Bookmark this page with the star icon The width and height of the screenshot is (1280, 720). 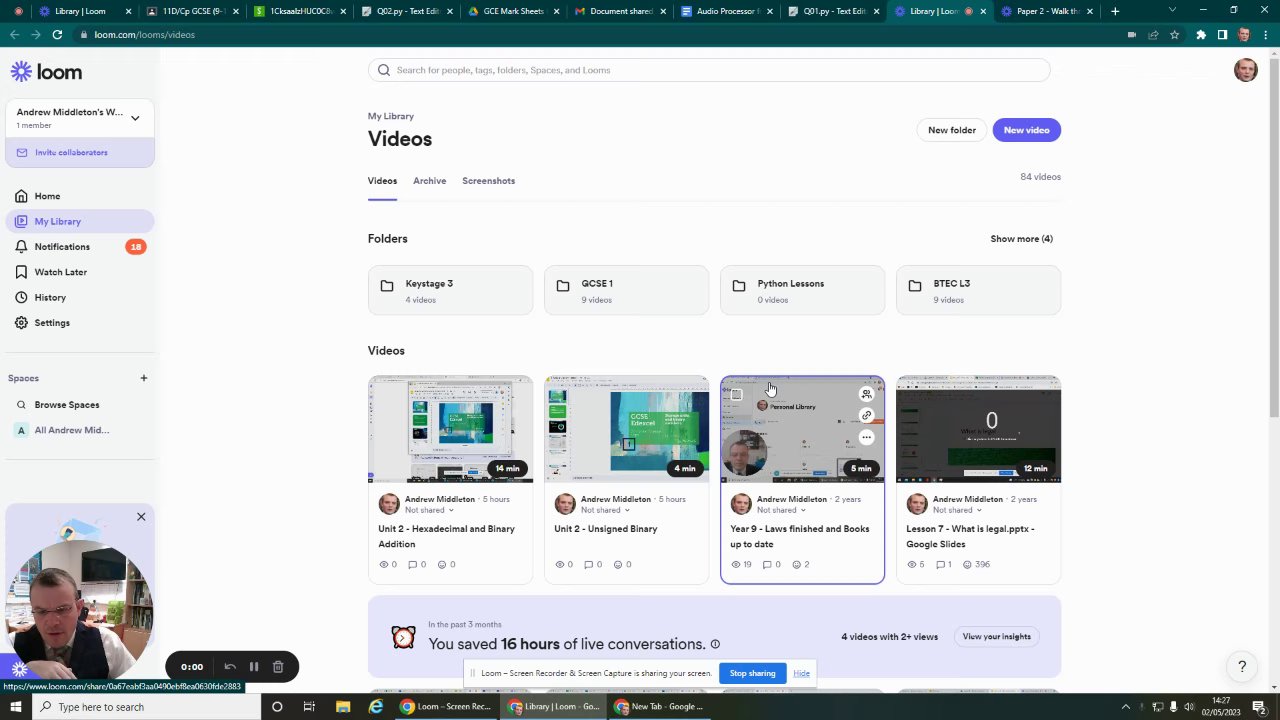click(x=1174, y=34)
